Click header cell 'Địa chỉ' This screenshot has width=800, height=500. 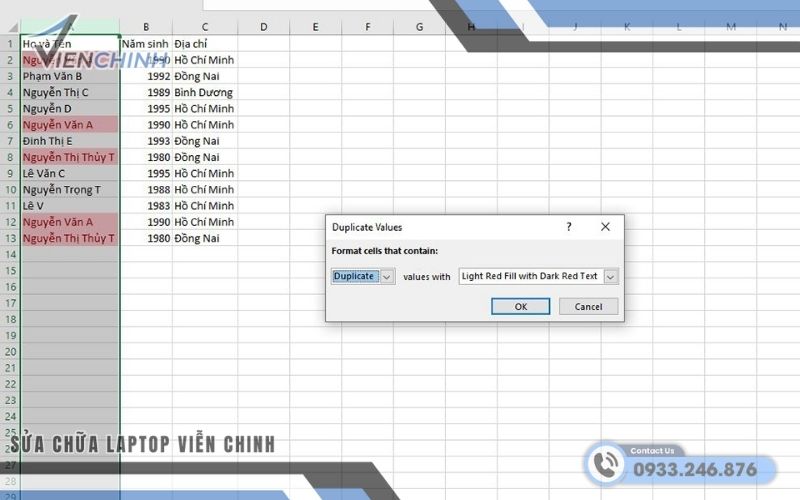click(x=205, y=44)
